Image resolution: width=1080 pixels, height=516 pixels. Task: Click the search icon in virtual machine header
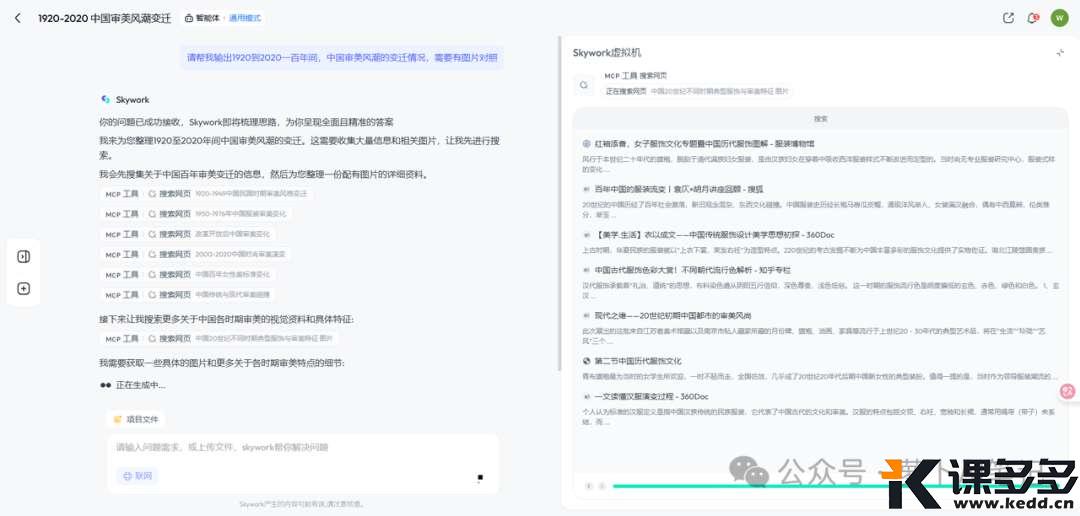pyautogui.click(x=583, y=85)
